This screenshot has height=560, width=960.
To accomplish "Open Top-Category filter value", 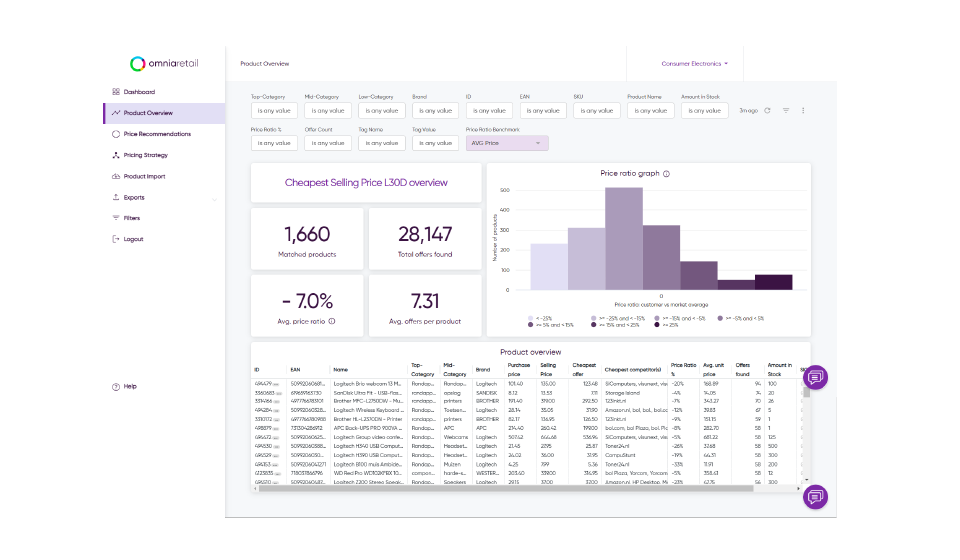I will (x=274, y=111).
